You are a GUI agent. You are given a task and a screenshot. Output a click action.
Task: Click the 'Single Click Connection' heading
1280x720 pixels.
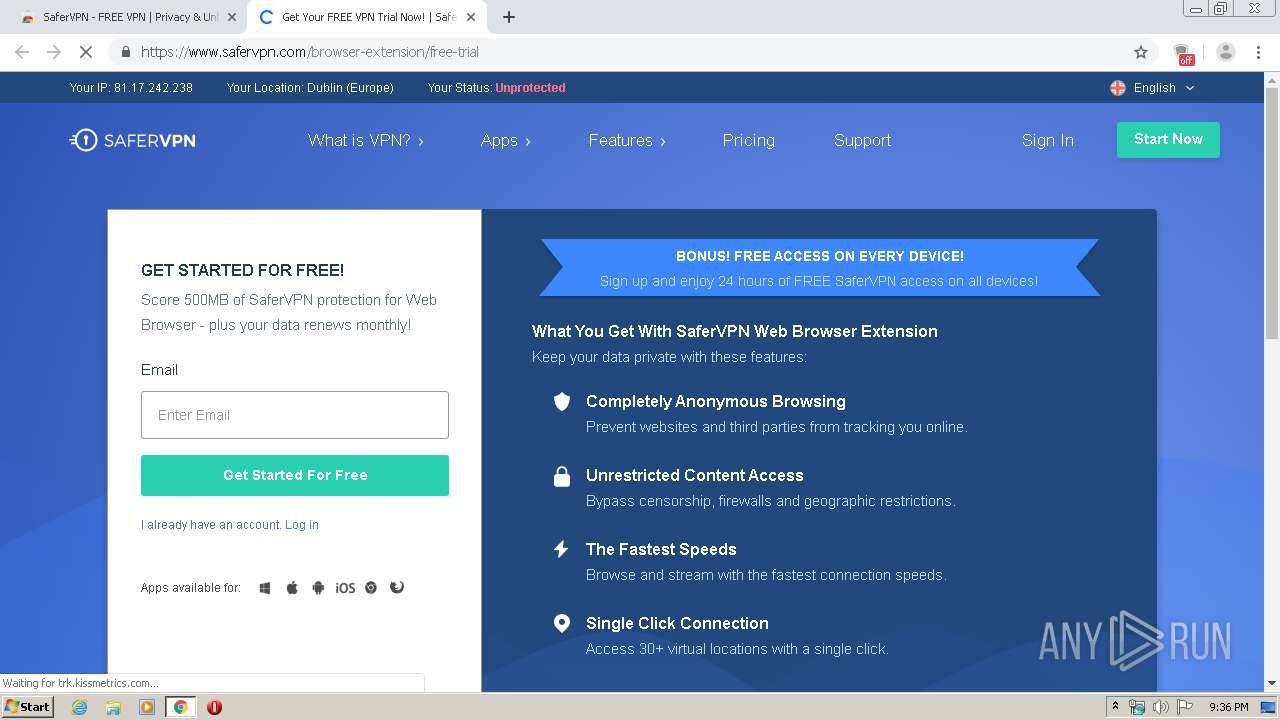tap(677, 624)
